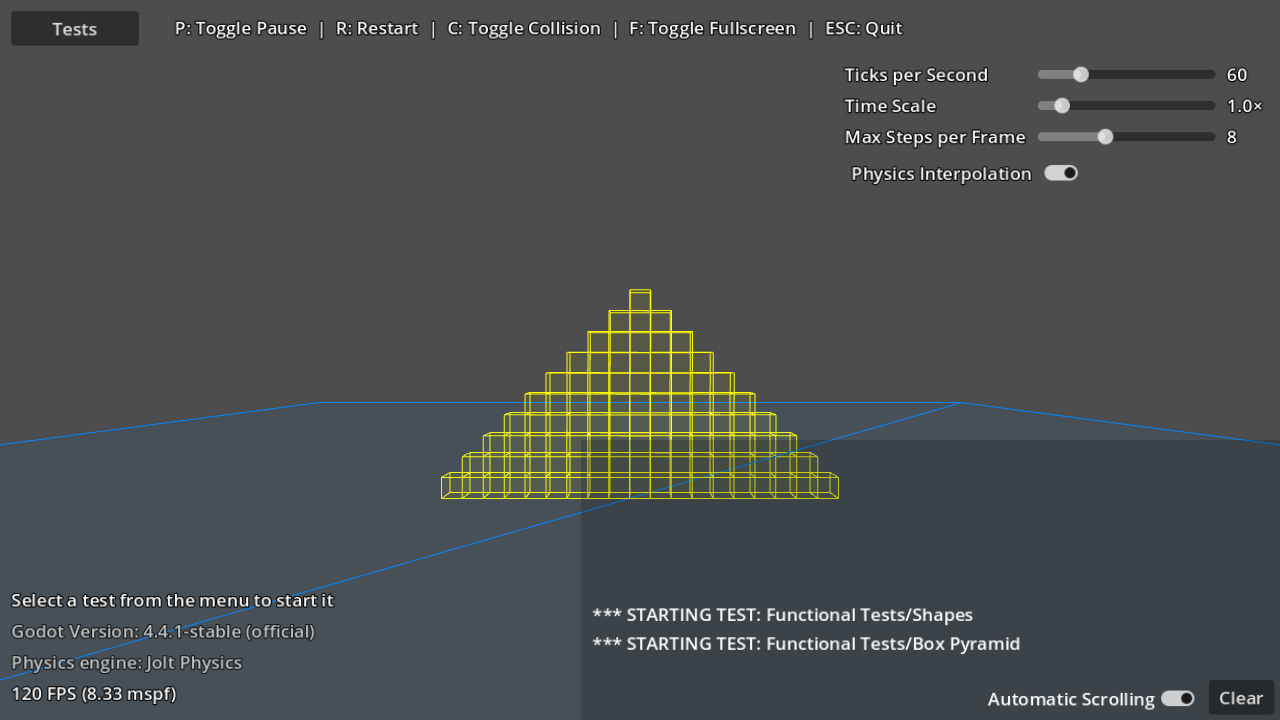Click the 'R: Restart' shortcut hint
The width and height of the screenshot is (1280, 720).
coord(377,28)
